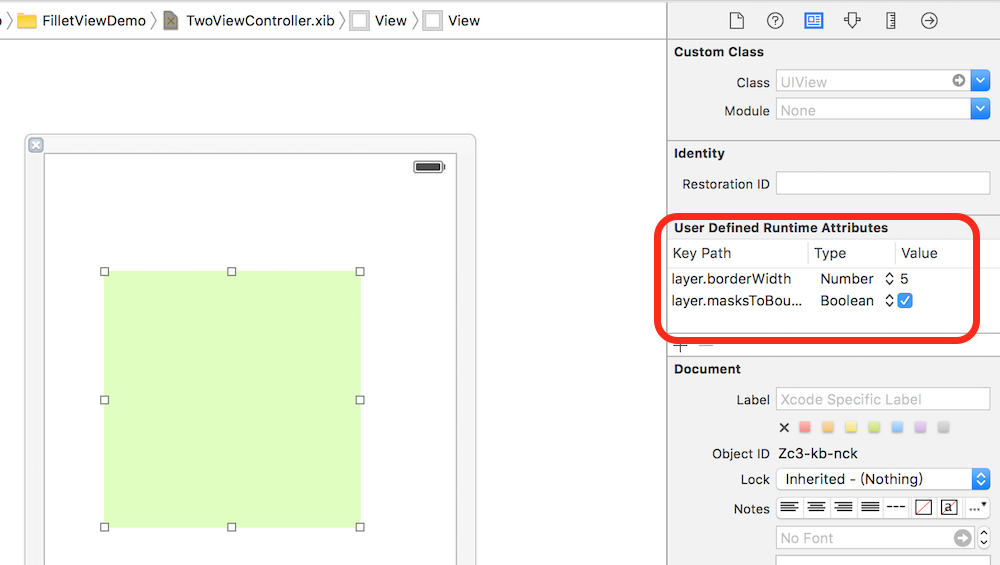Click the battery icon in canvas status bar
The image size is (1000, 565).
(429, 167)
